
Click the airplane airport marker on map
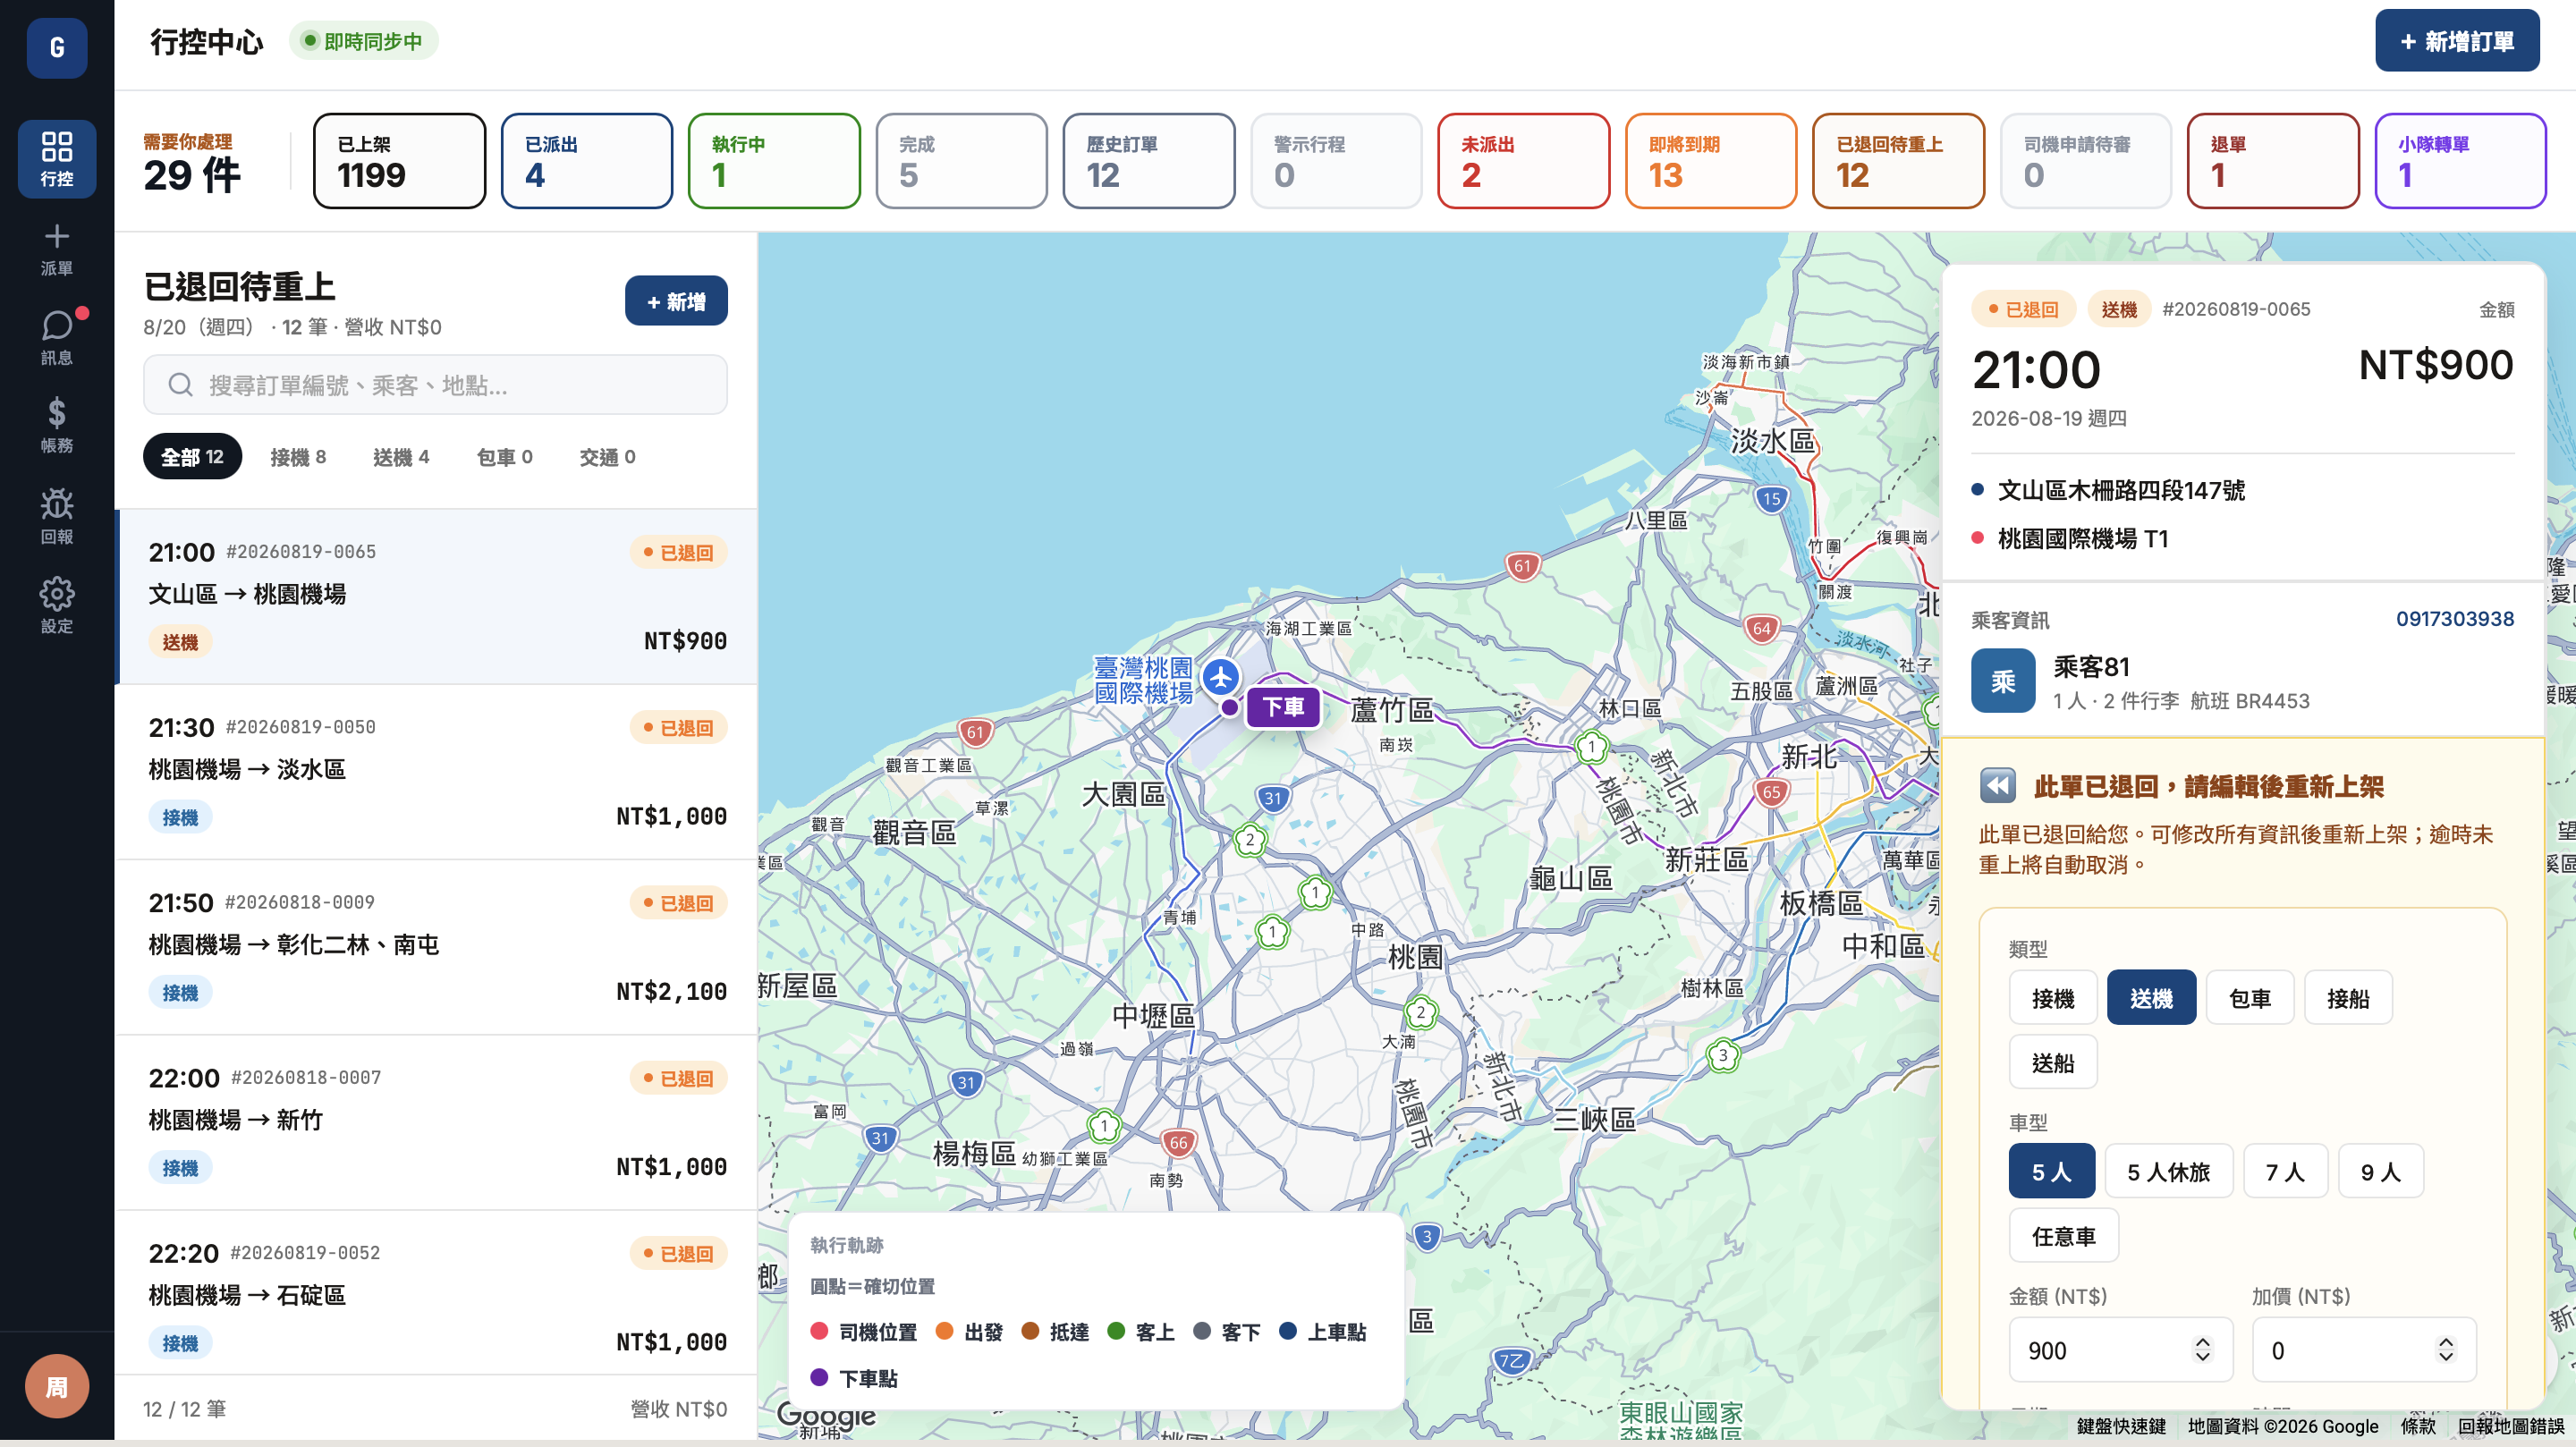[x=1220, y=677]
